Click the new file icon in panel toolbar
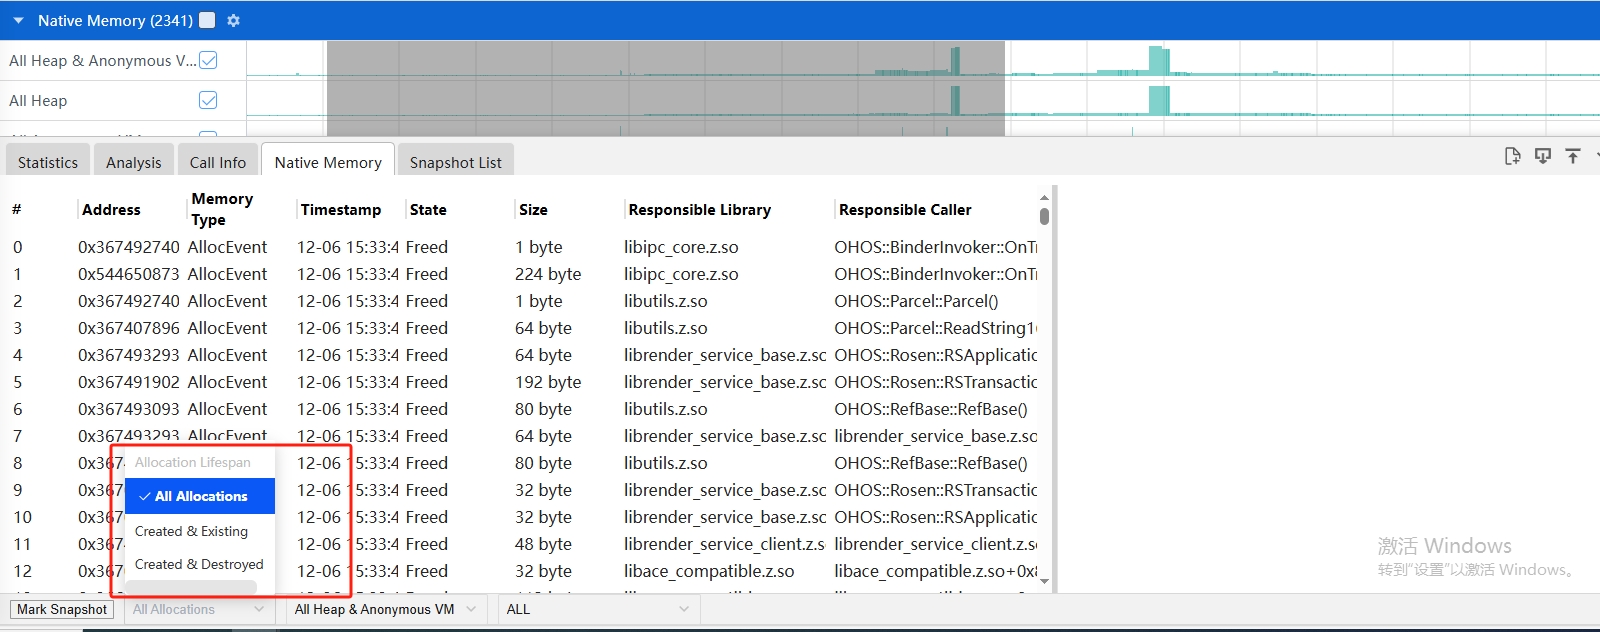Screen dimensions: 1600x632 [x=1512, y=156]
